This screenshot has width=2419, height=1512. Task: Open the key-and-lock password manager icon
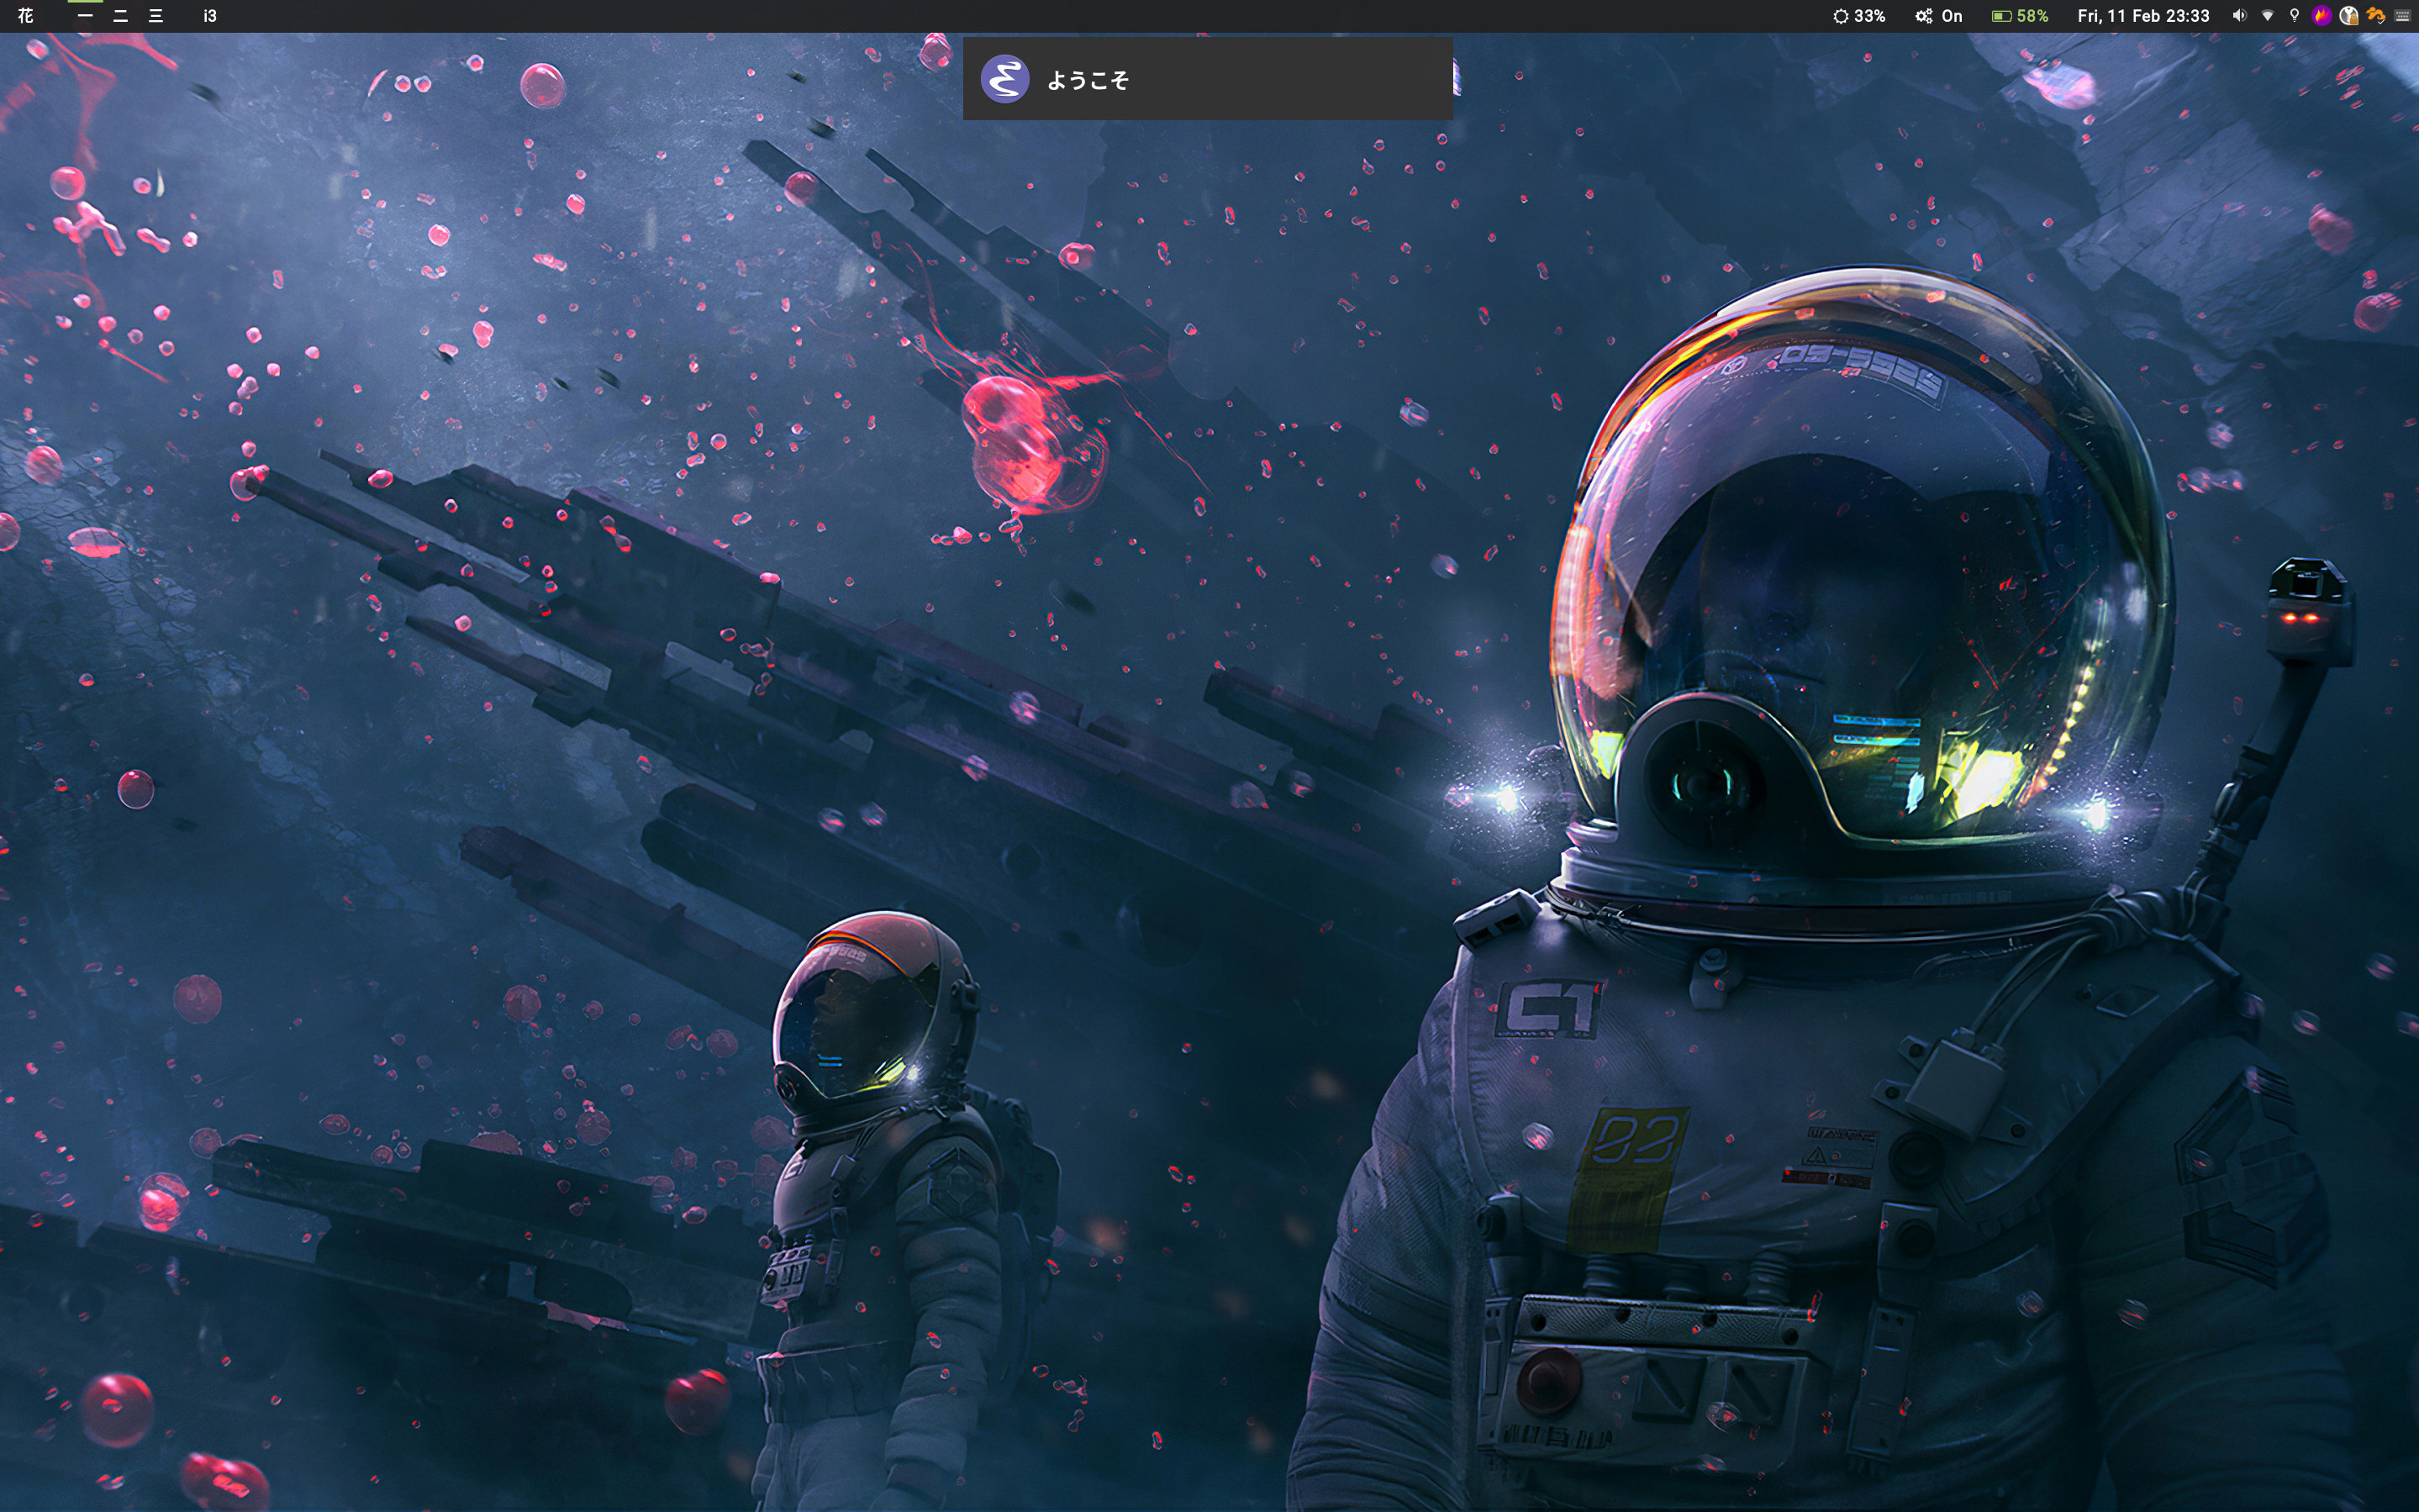[2349, 16]
